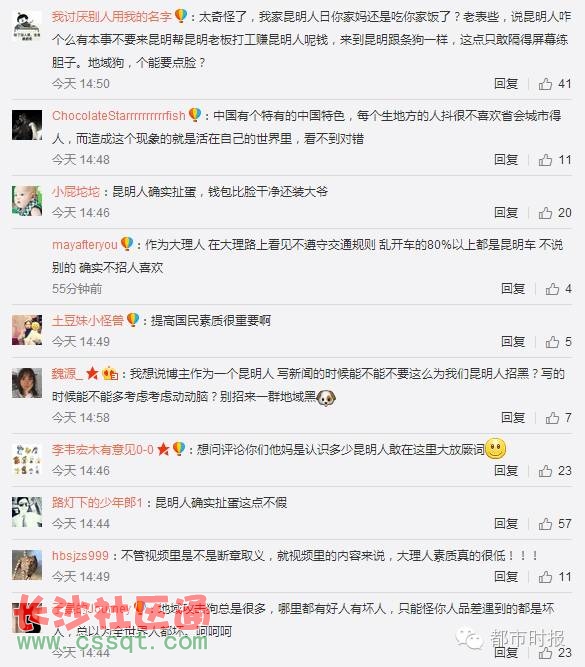Screen dimensions: 585x667
Task: Open mayafteryou's username link
Action: click(x=85, y=245)
